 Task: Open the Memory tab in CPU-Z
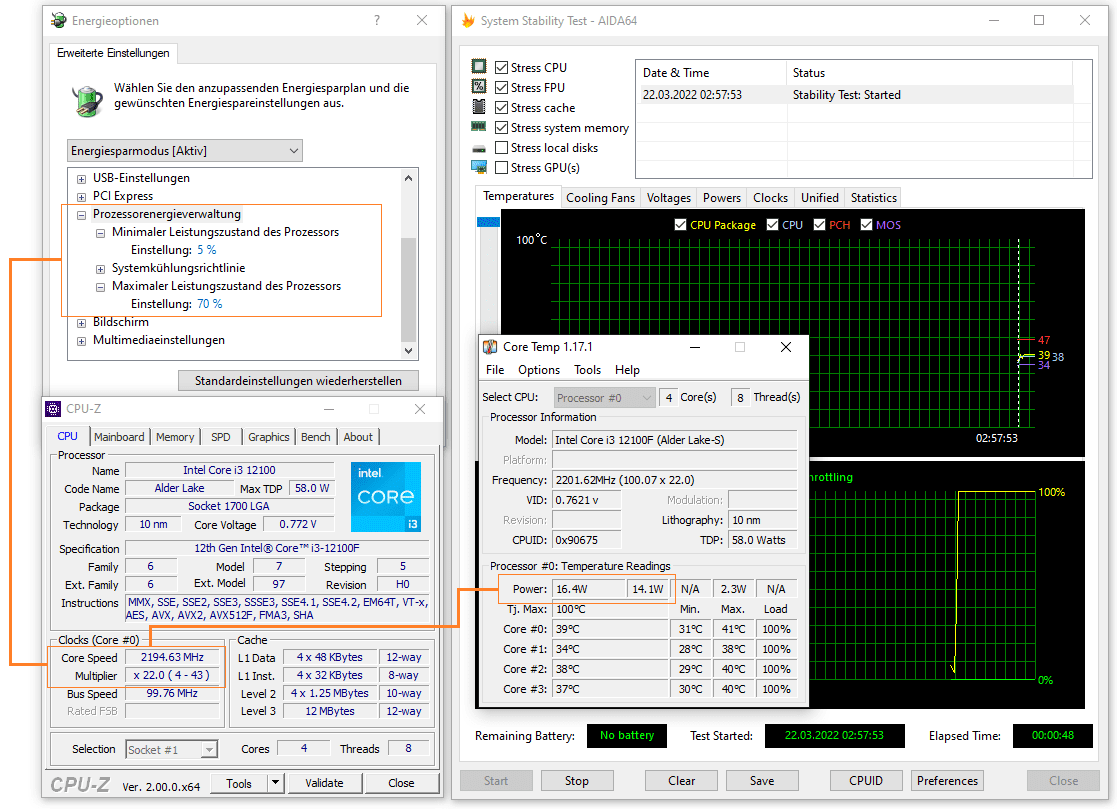click(175, 437)
